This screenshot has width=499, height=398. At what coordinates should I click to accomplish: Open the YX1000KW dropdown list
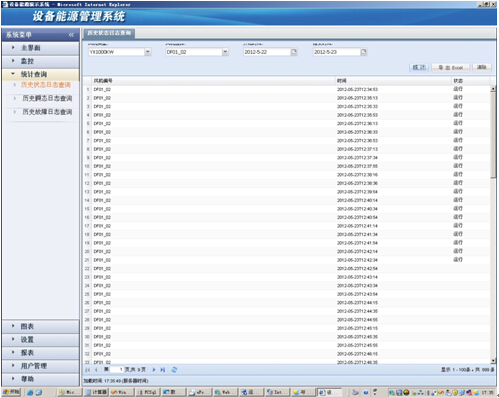click(x=148, y=52)
